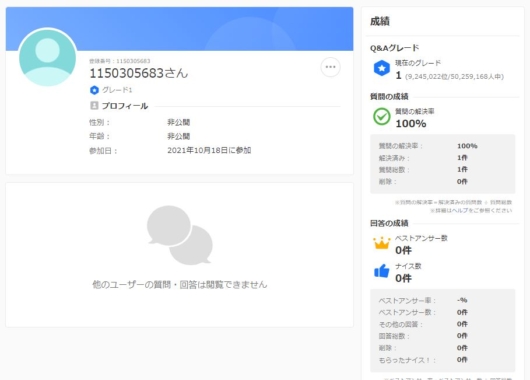Click the 年齢 value 非公開
This screenshot has width=530, height=380.
coord(178,136)
